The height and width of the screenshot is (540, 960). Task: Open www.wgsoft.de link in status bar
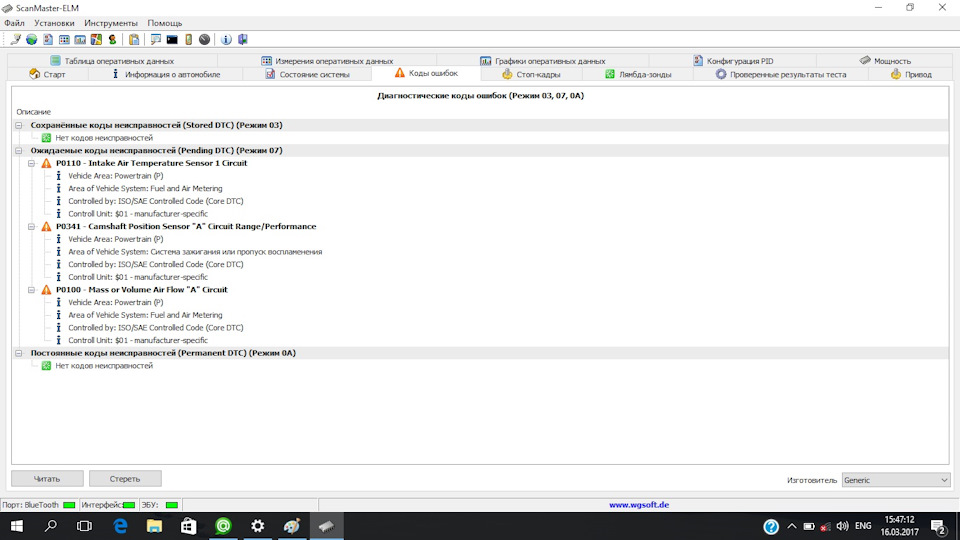click(639, 505)
